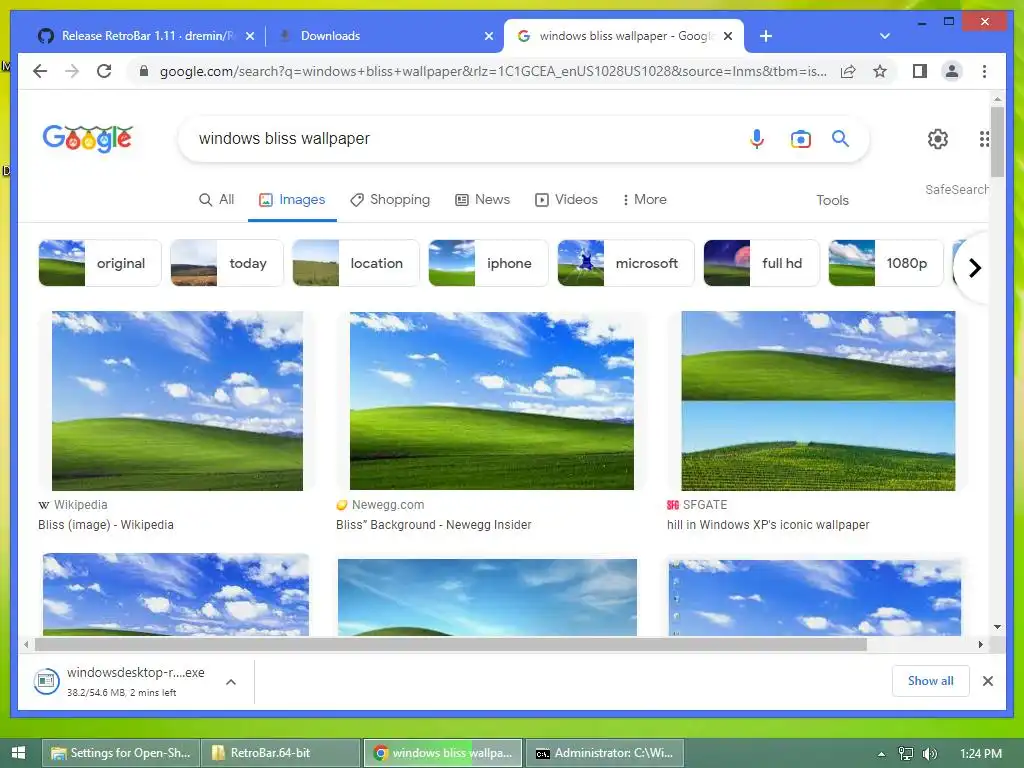Expand download item options chevron

[x=231, y=682]
